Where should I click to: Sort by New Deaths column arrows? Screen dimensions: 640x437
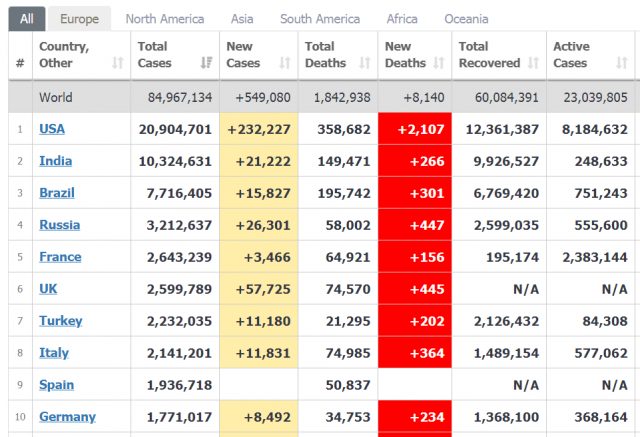pos(439,63)
